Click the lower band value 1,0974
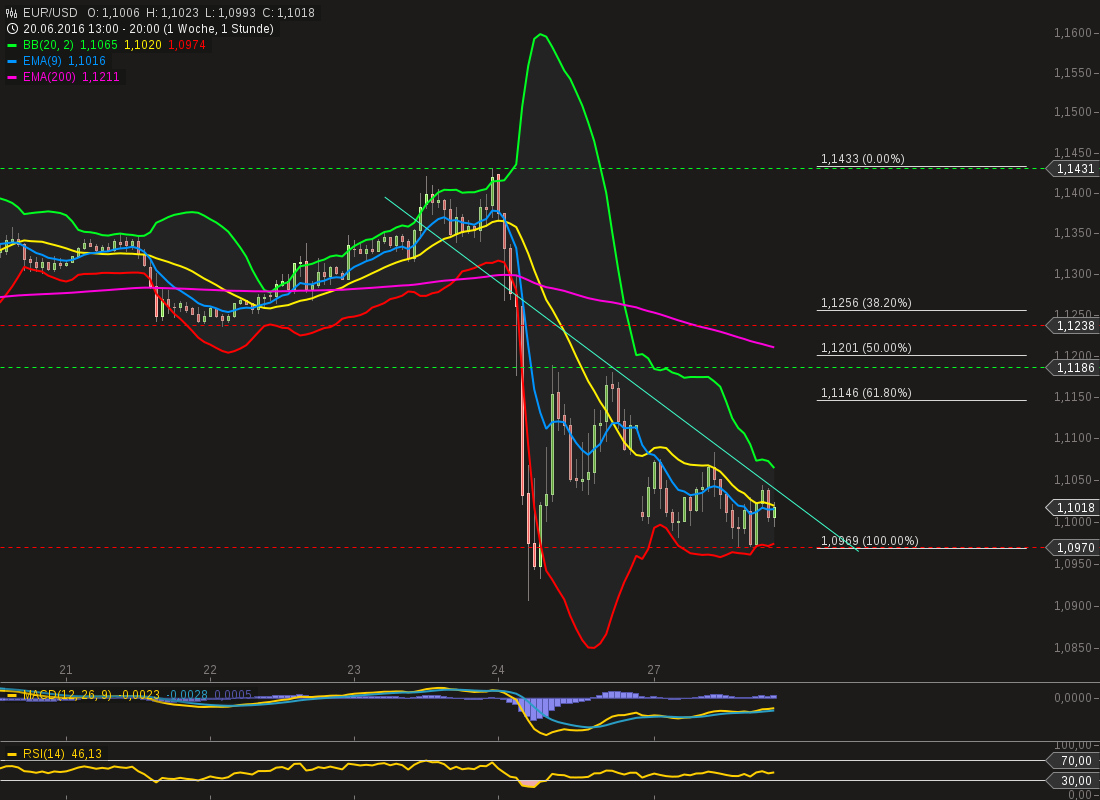Image resolution: width=1100 pixels, height=800 pixels. coord(187,45)
